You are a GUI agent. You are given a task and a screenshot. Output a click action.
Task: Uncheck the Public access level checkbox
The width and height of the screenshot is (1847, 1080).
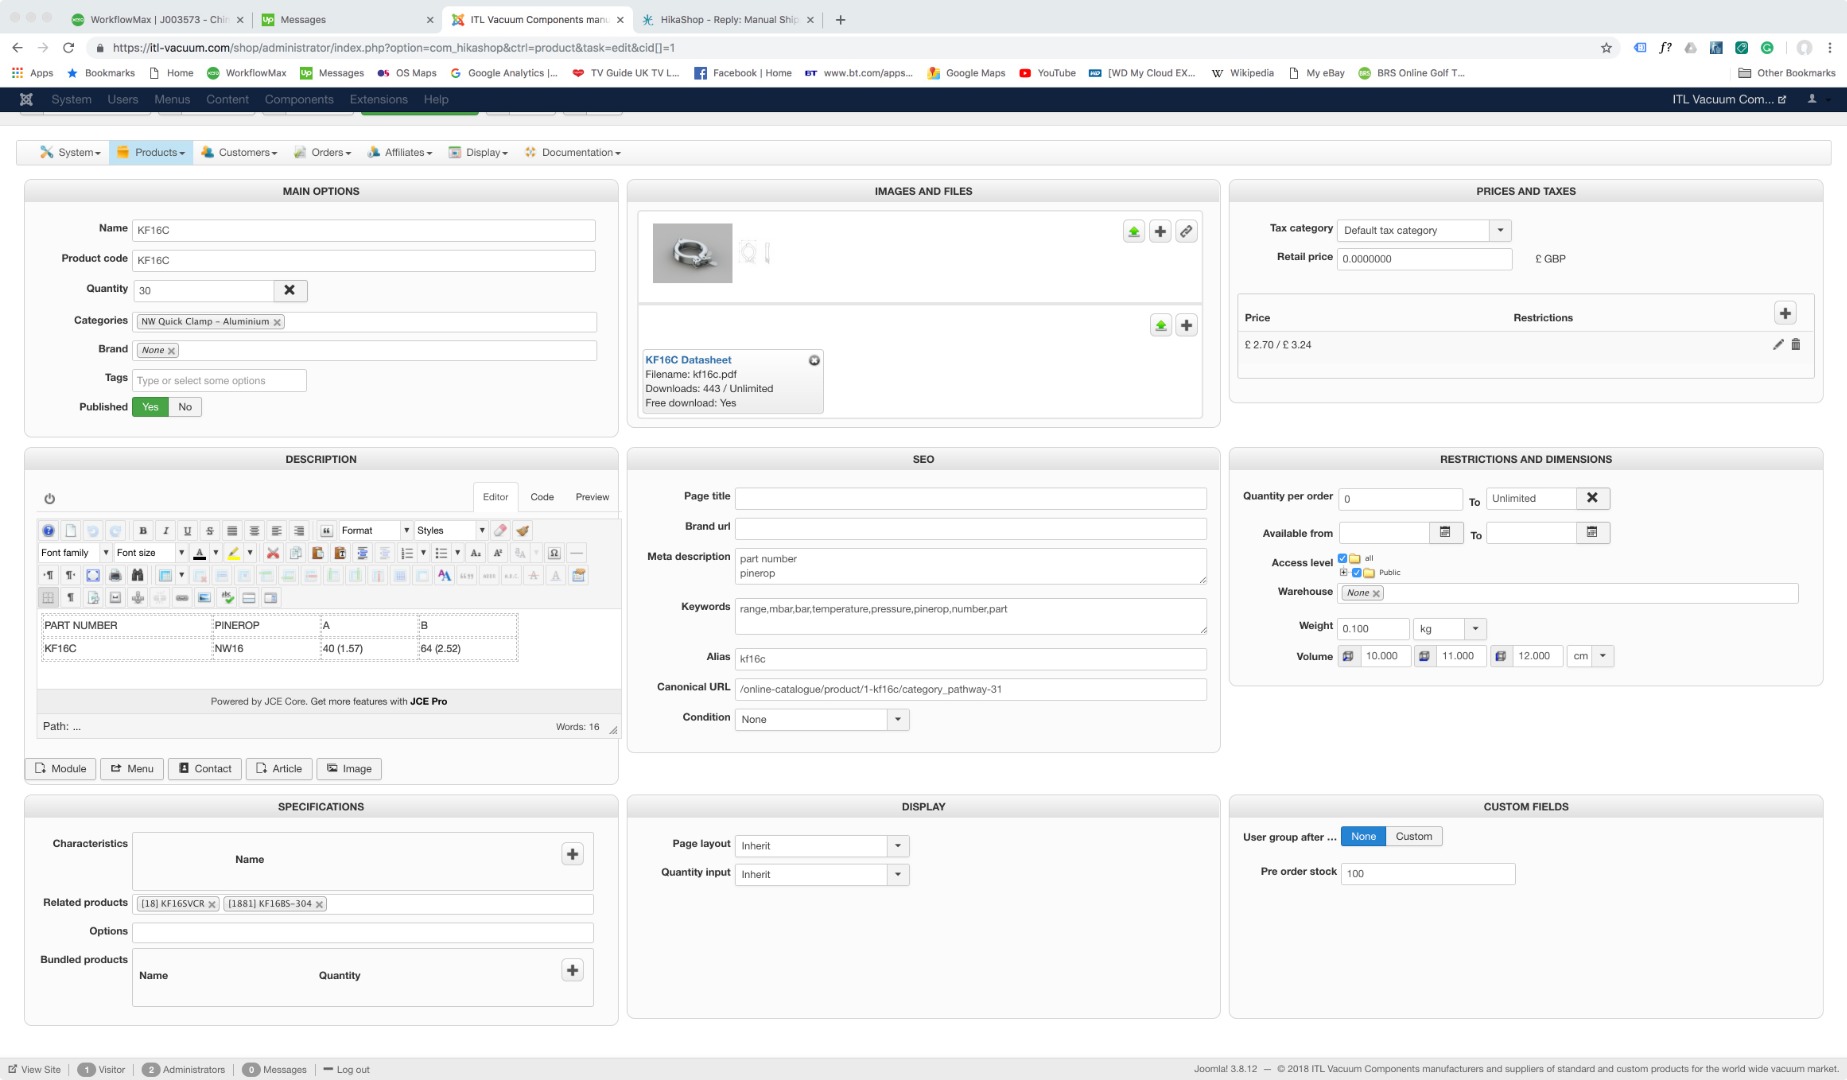[x=1357, y=573]
